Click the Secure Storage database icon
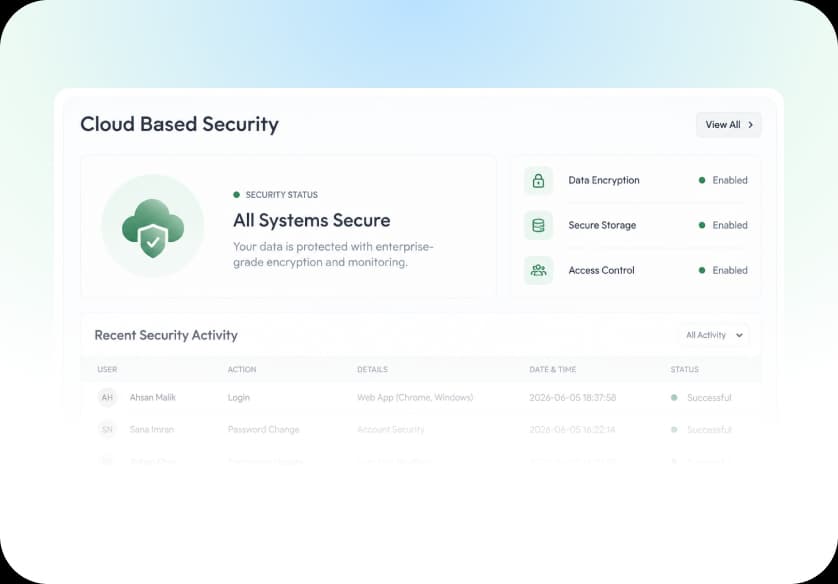Viewport: 838px width, 584px height. (x=538, y=225)
